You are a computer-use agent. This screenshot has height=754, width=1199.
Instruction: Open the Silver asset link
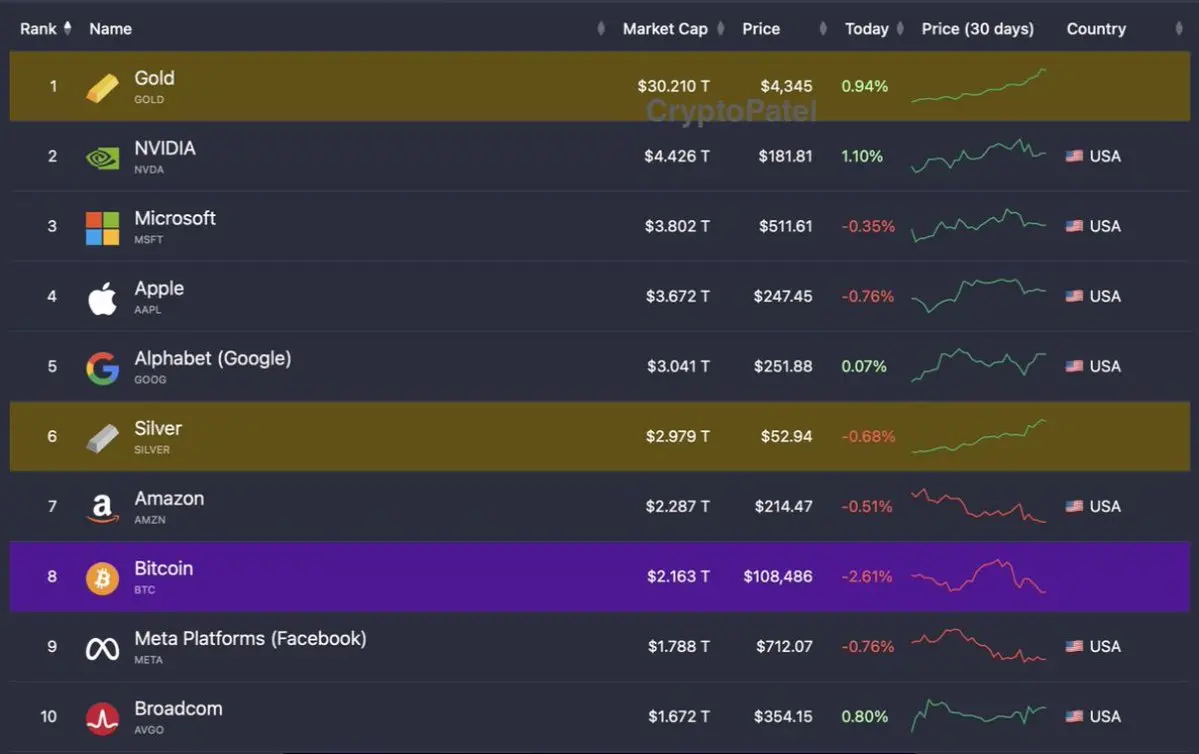pyautogui.click(x=158, y=428)
